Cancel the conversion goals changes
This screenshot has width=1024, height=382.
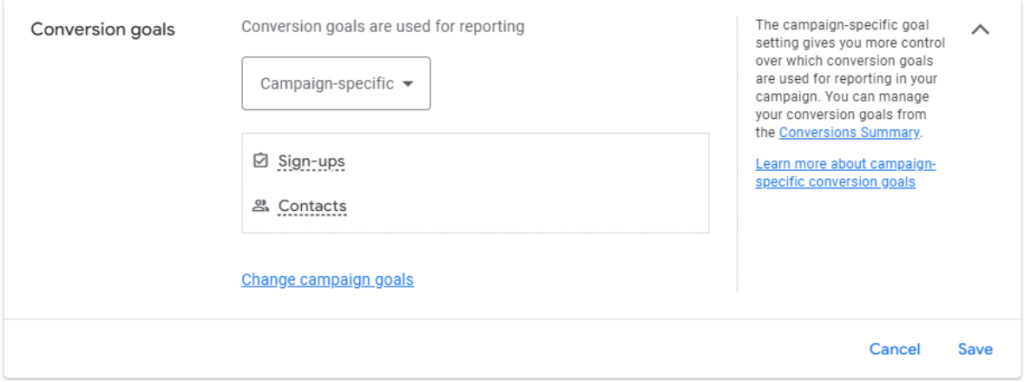pos(895,349)
